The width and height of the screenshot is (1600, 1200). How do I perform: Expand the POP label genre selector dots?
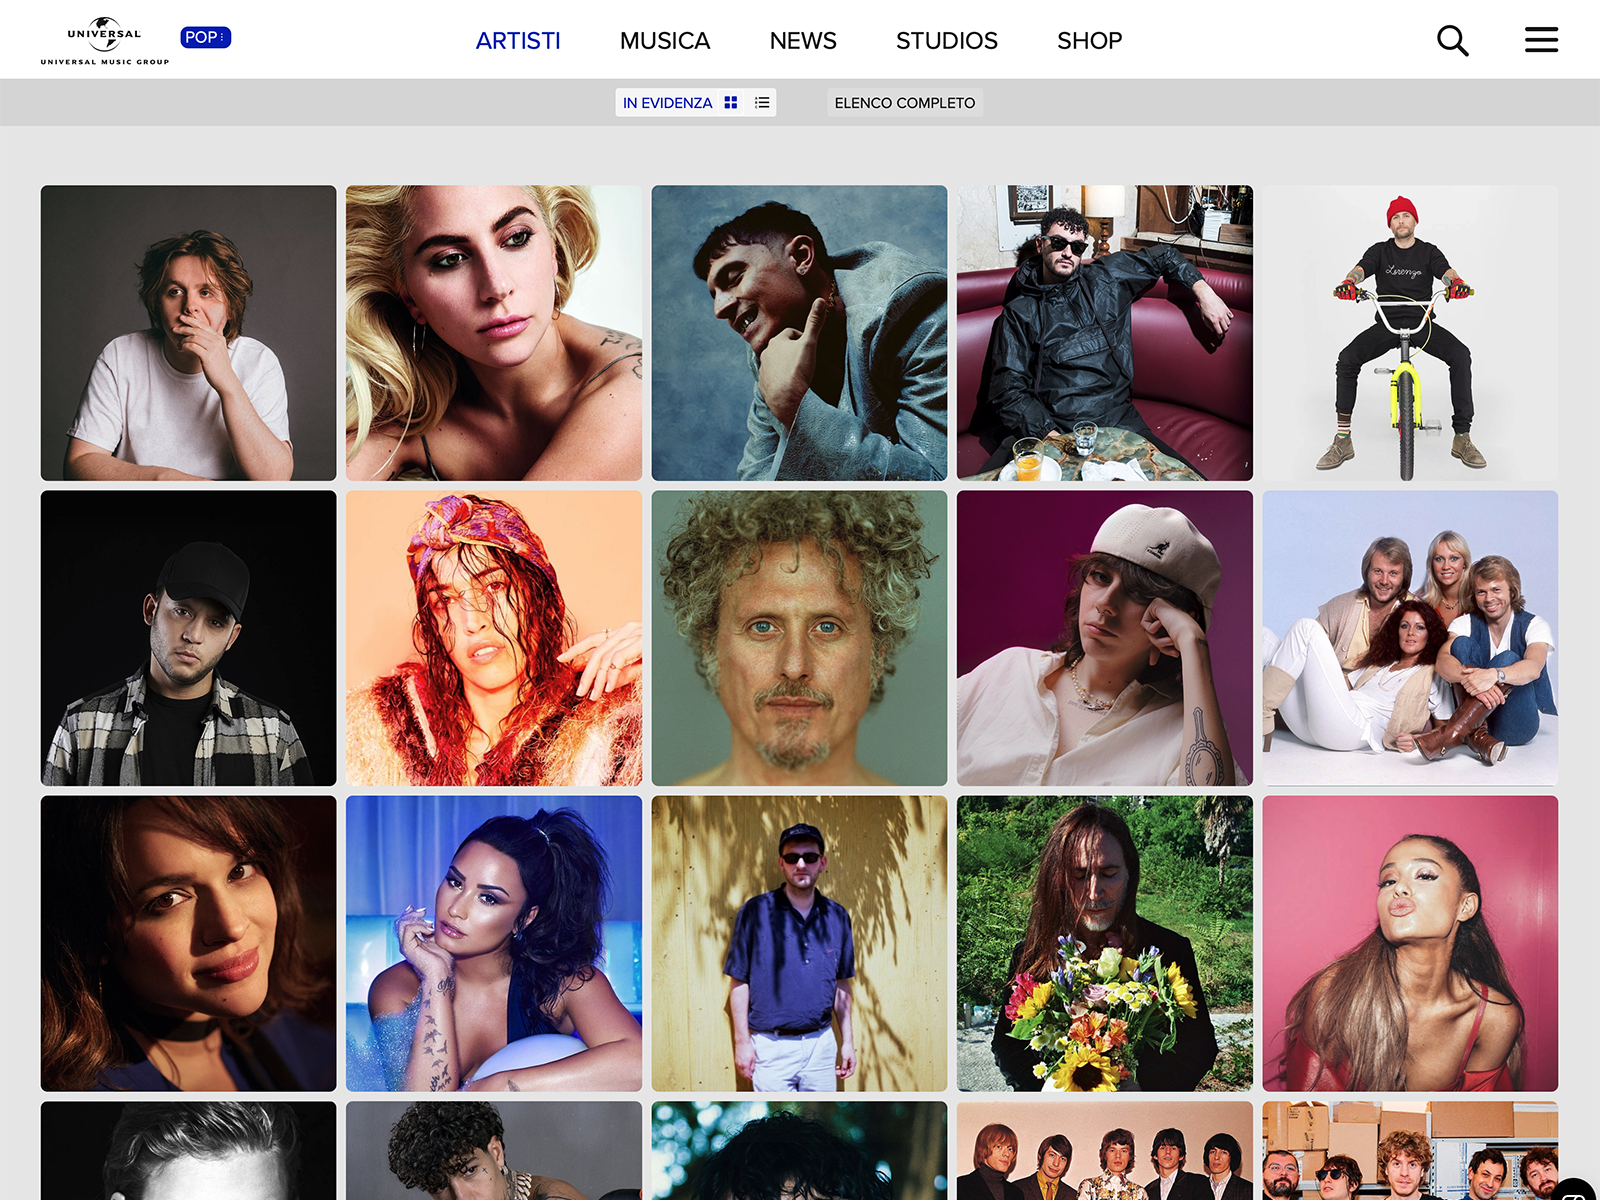(221, 38)
